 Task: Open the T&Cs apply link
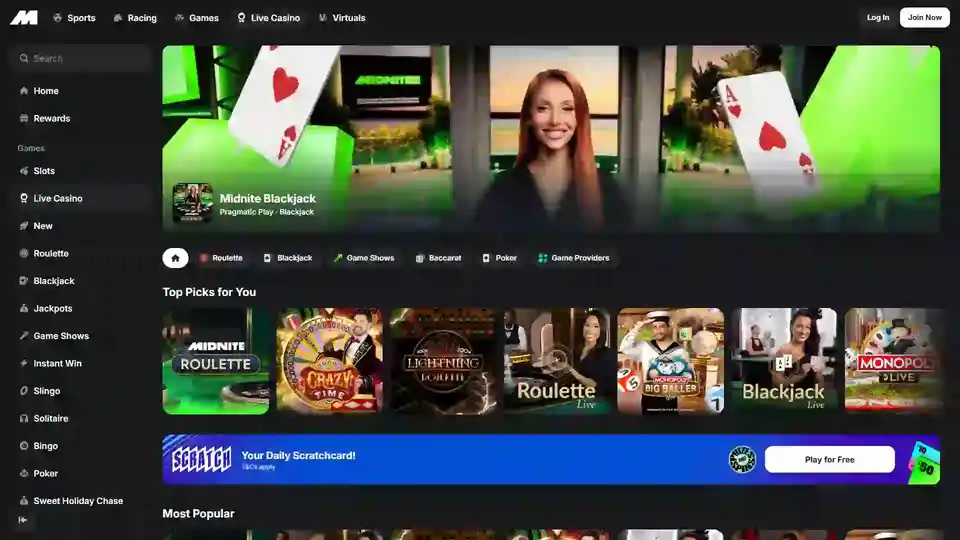point(258,467)
